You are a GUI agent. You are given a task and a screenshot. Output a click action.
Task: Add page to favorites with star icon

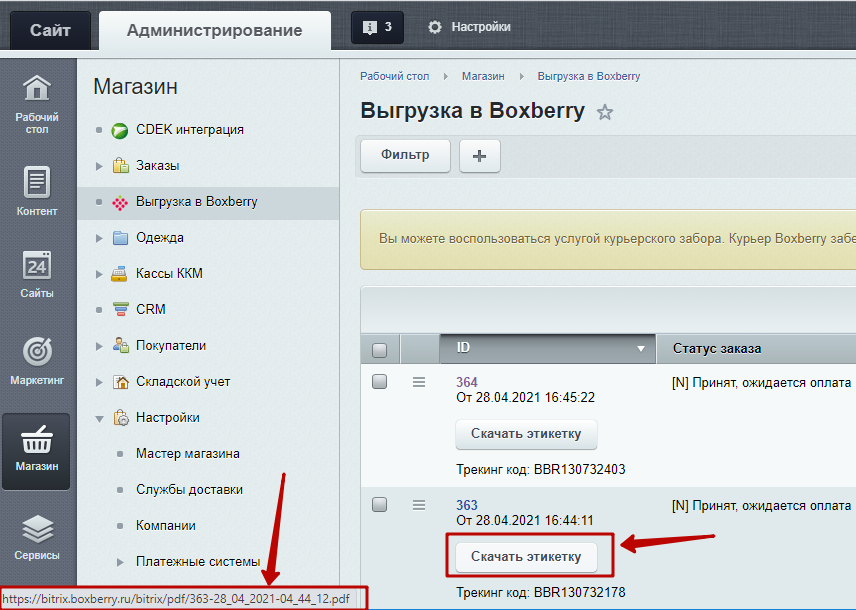pos(604,113)
